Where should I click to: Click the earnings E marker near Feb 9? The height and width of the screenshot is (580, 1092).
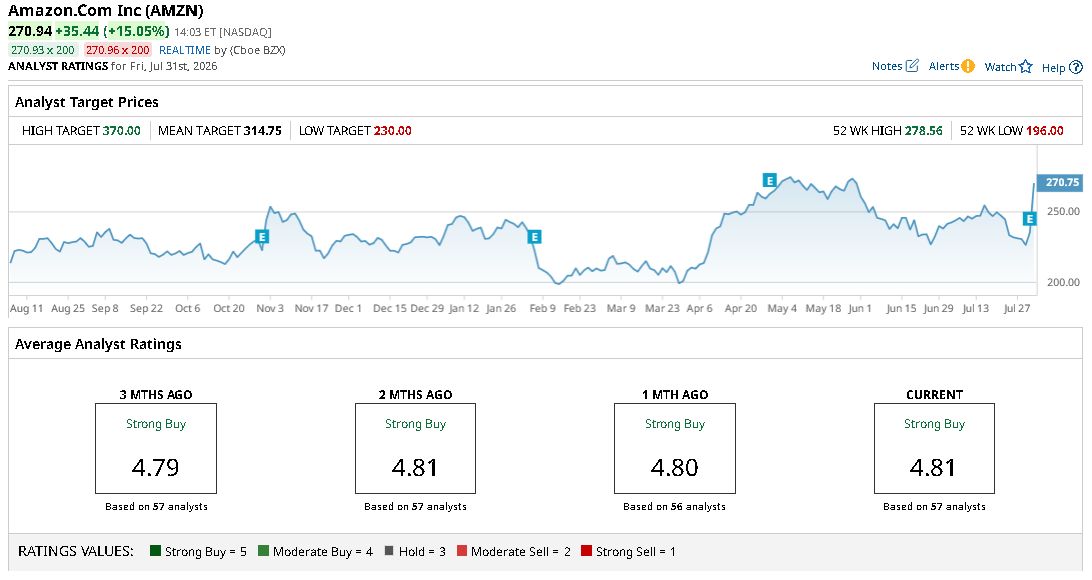pos(534,237)
